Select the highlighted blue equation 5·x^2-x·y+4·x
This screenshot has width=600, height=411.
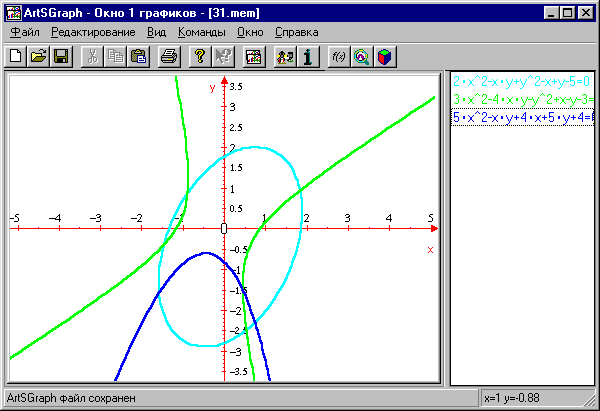point(522,117)
